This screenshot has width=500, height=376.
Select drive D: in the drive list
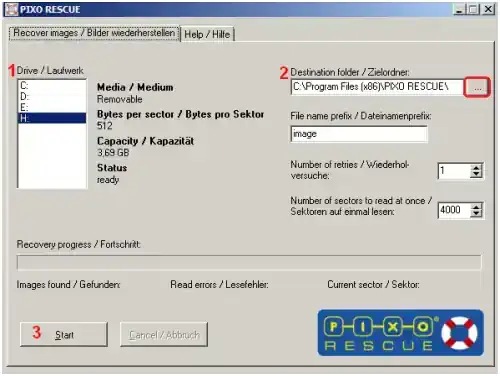[52, 96]
